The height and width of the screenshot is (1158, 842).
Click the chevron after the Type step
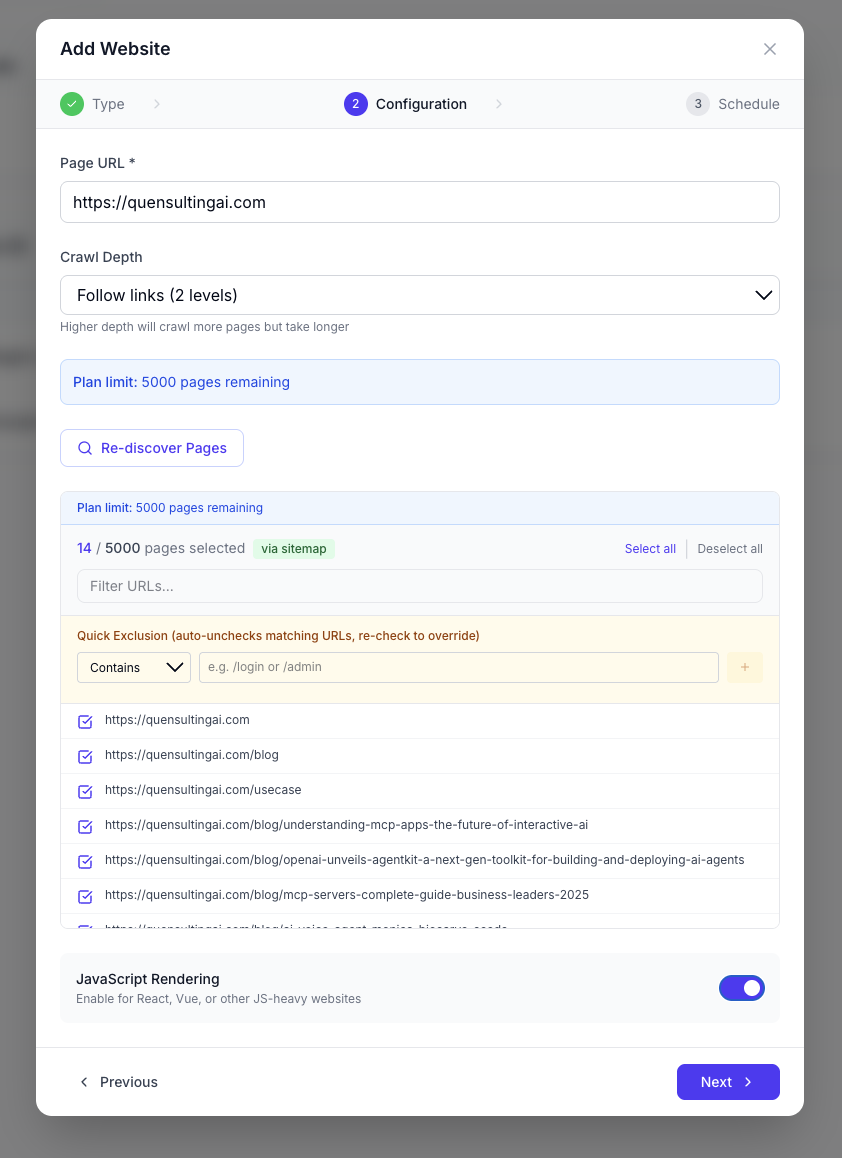(x=157, y=103)
